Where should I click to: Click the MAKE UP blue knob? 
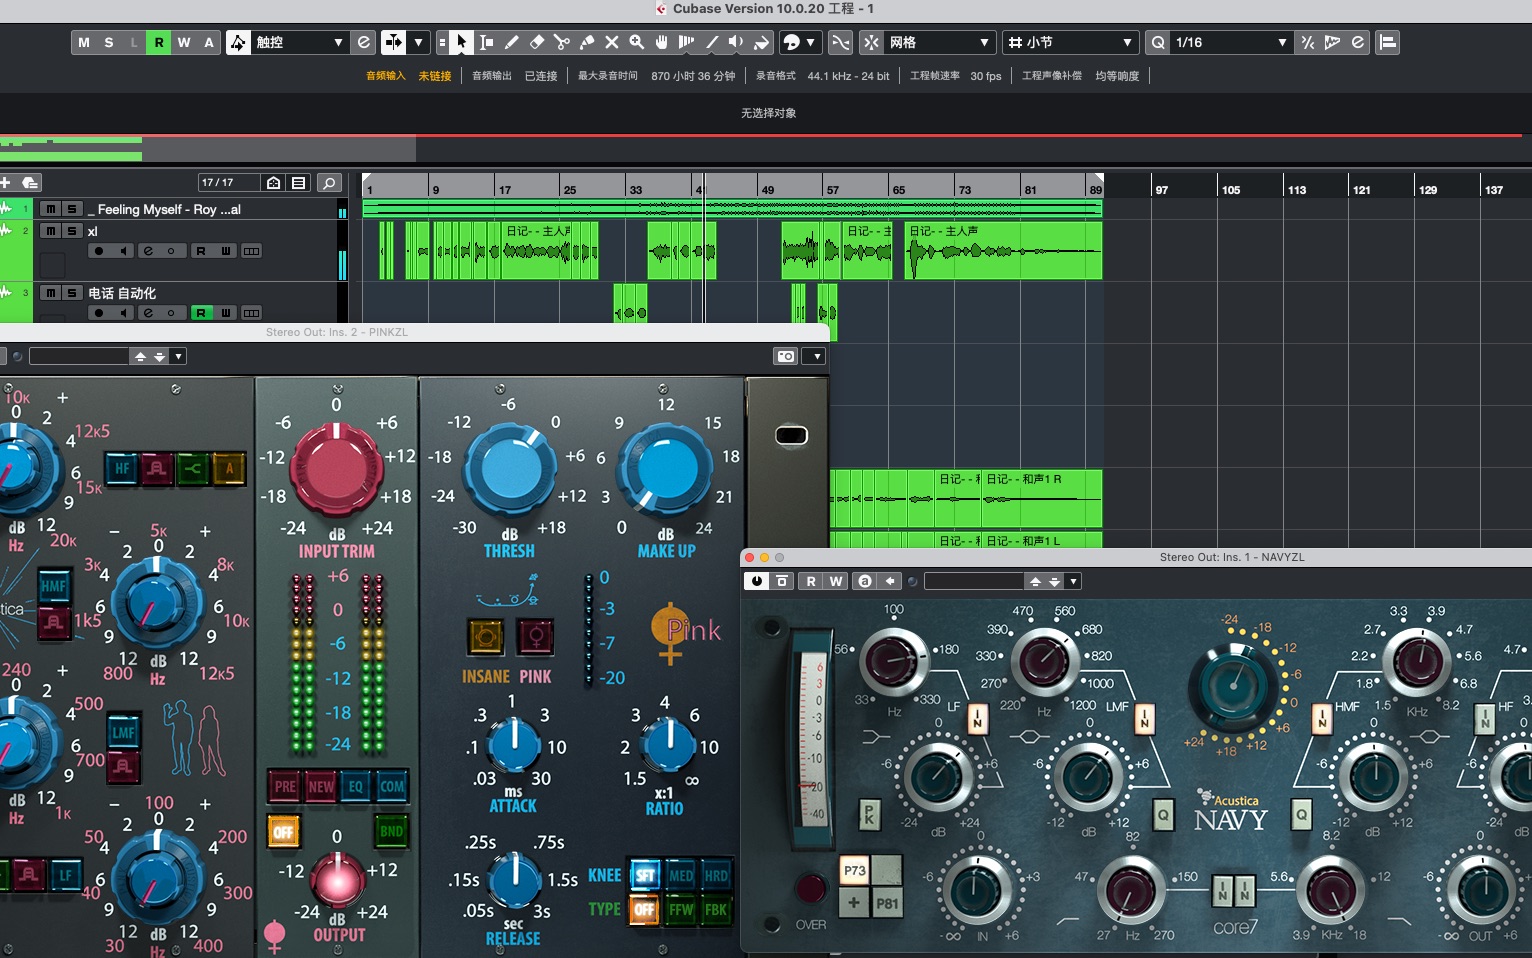(666, 468)
